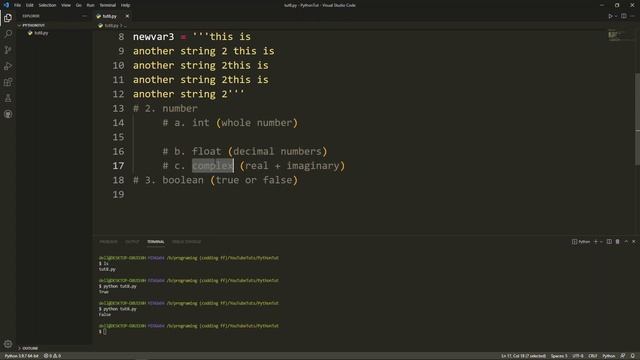Open errors and warnings in status bar
640x360 pixels.
click(52, 356)
